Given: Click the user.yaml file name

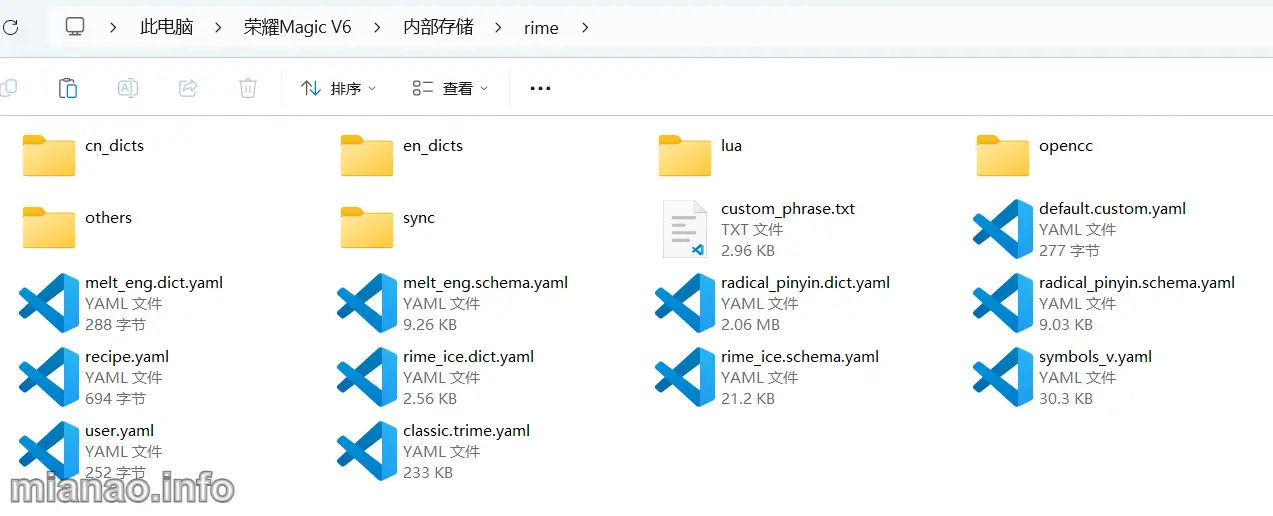Looking at the screenshot, I should (x=120, y=431).
